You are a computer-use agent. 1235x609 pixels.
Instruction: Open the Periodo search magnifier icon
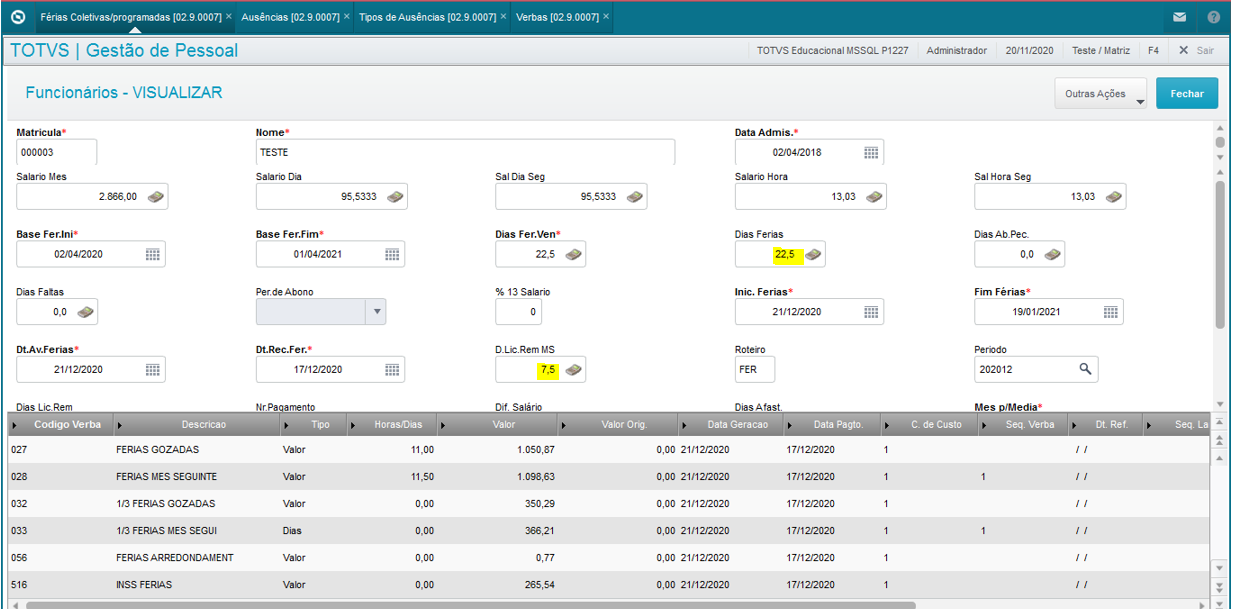tap(1086, 369)
